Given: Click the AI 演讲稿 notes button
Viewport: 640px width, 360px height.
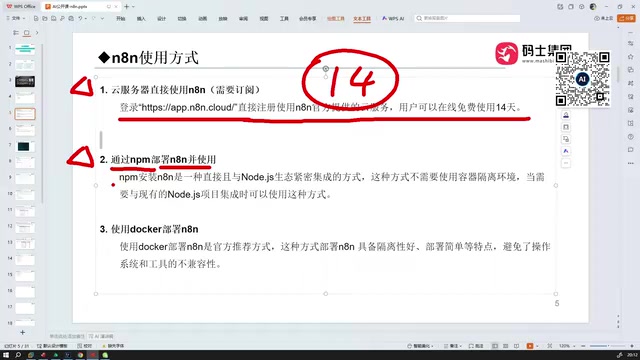Looking at the screenshot, I should [101, 336].
